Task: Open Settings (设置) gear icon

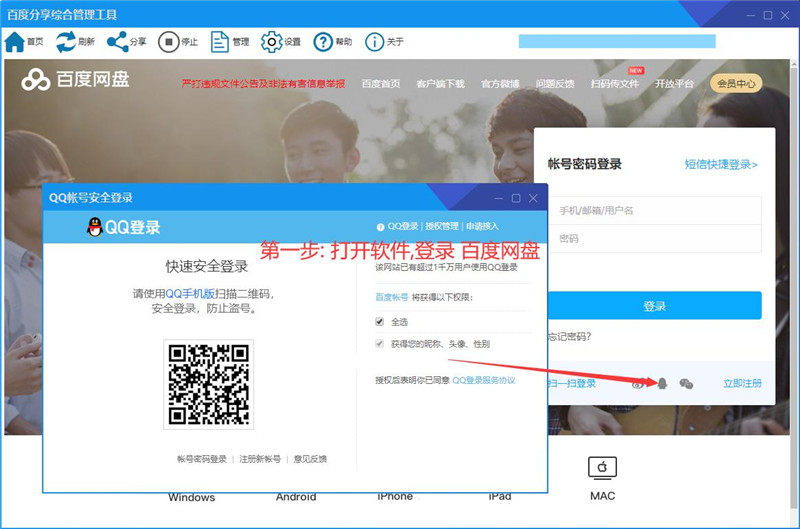Action: (x=271, y=42)
